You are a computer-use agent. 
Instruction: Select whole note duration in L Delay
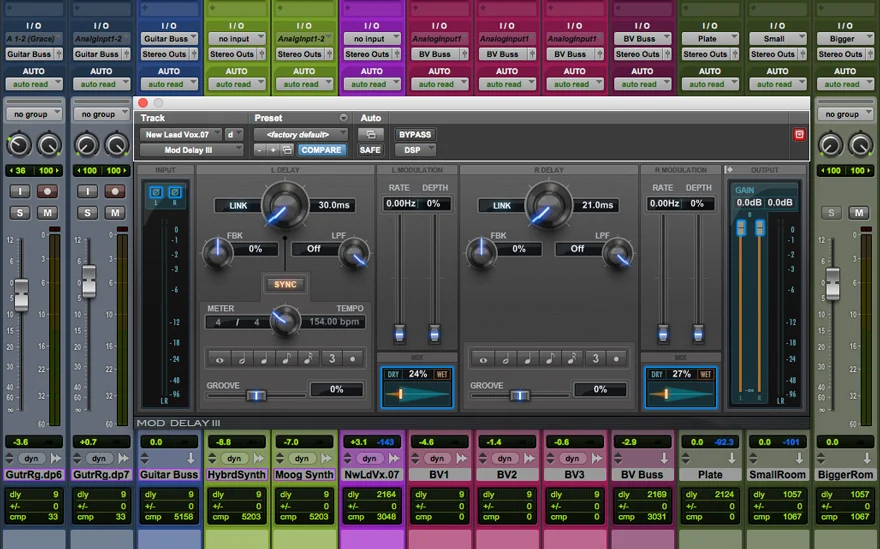tap(219, 359)
